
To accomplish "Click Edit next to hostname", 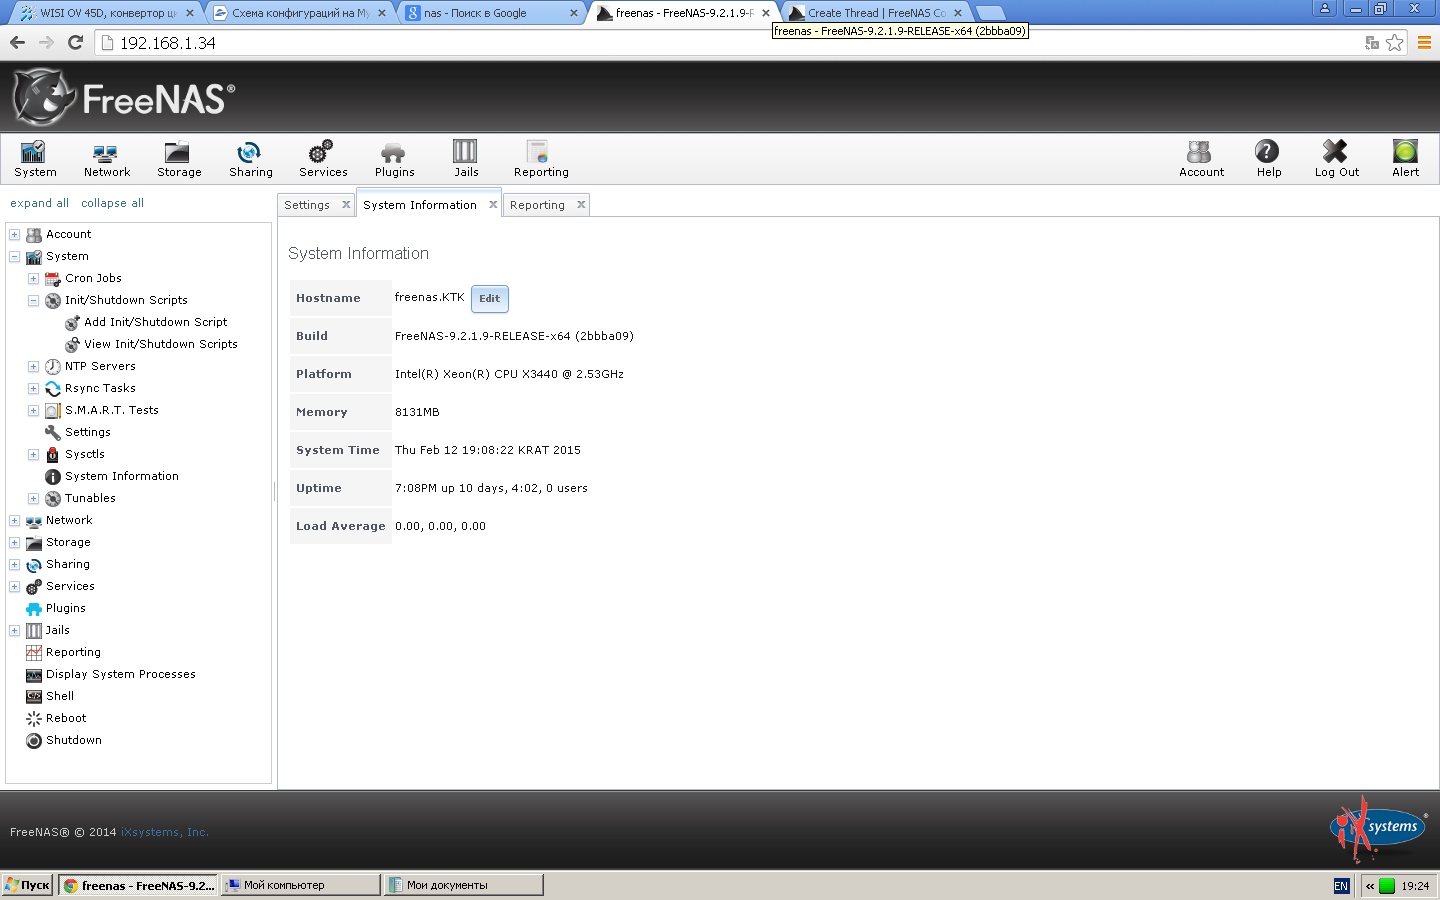I will coord(489,298).
